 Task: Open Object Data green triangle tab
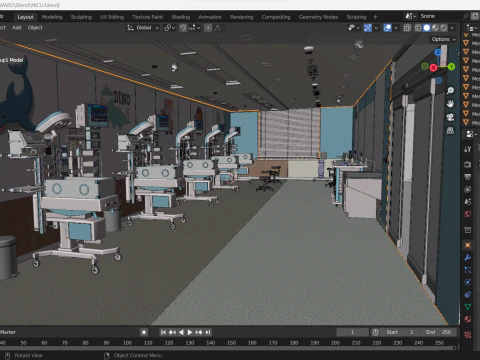point(468,307)
